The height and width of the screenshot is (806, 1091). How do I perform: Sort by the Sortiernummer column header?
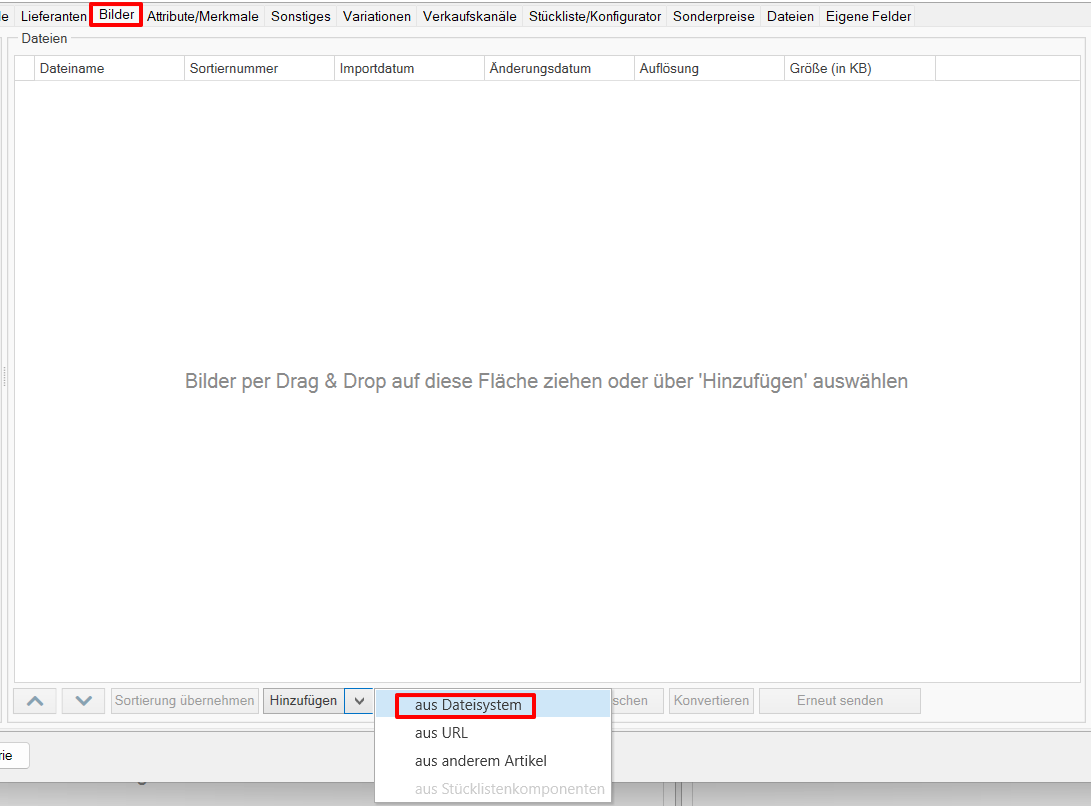point(260,68)
